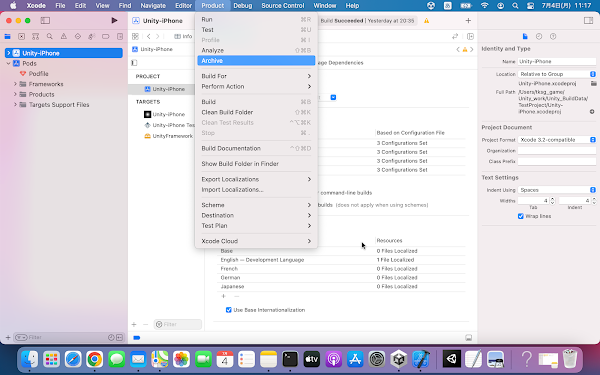Click the yellow warning icon in status bar
The width and height of the screenshot is (600, 375).
click(x=426, y=21)
